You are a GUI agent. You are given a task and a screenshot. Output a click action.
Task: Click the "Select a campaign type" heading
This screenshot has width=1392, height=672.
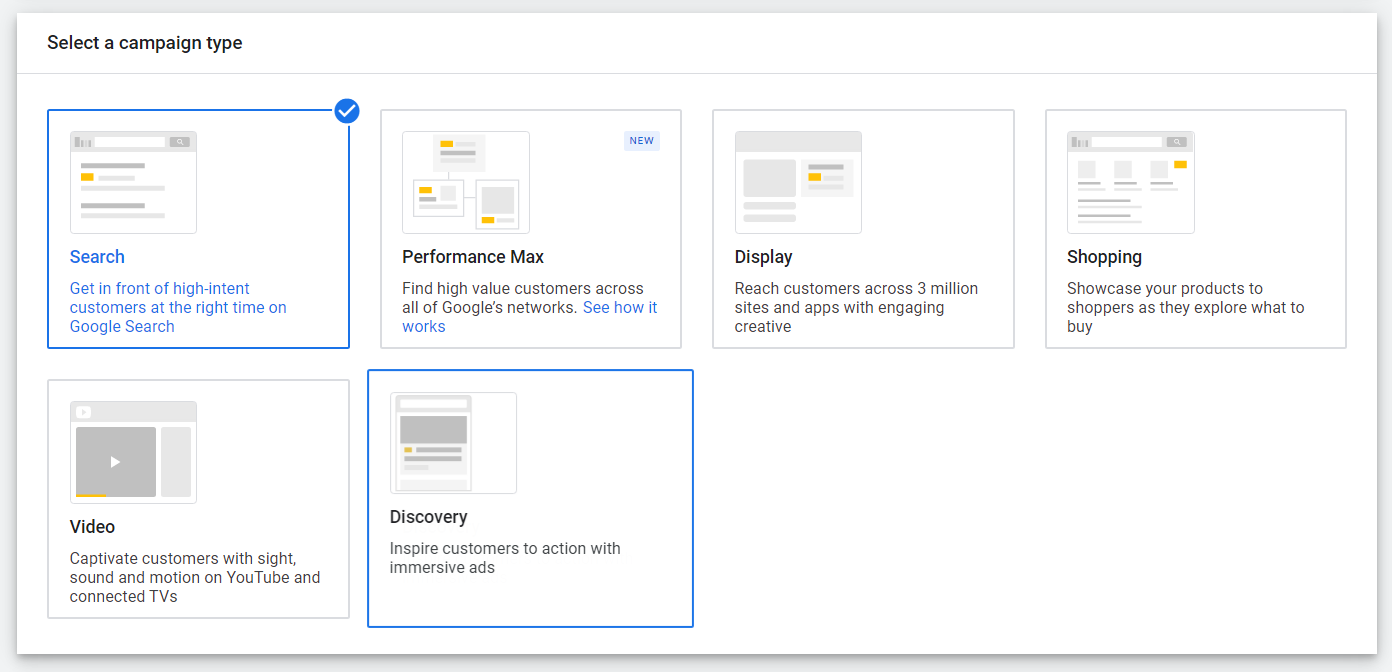tap(144, 43)
